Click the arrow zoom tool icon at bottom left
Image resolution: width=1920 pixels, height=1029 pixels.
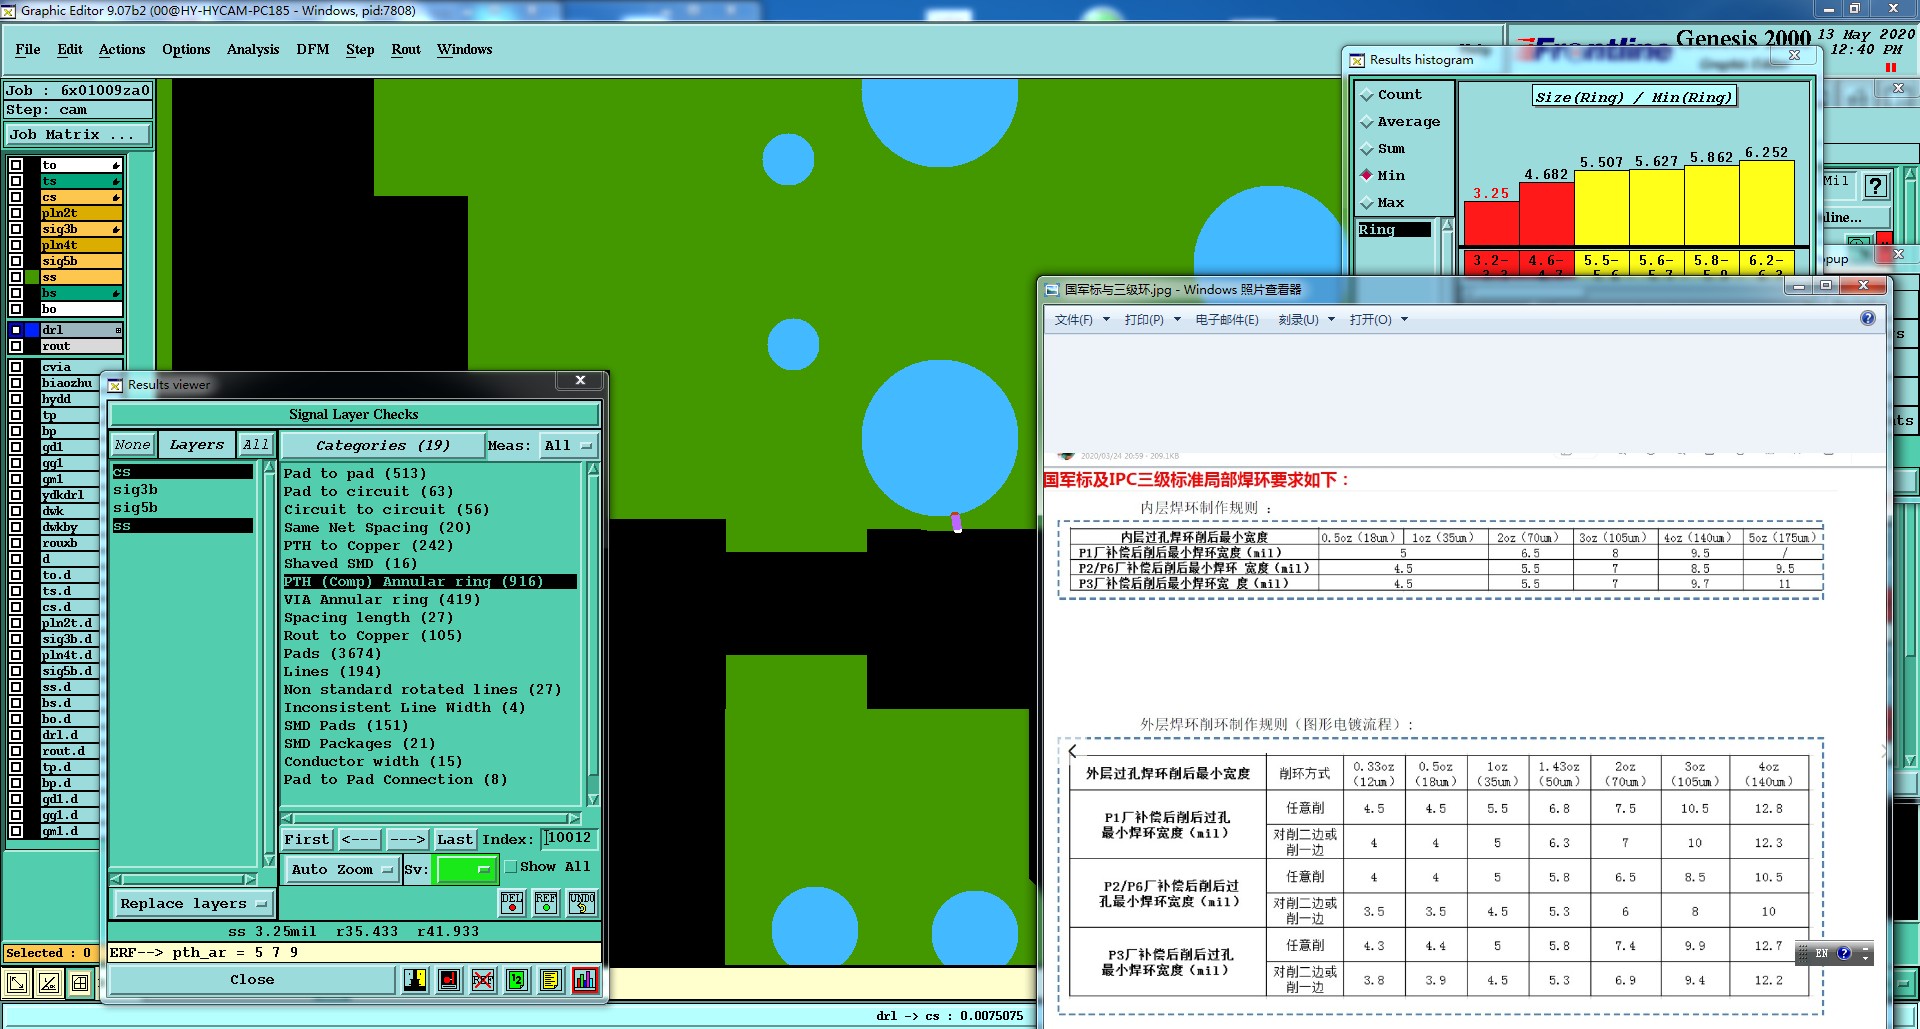[x=16, y=984]
